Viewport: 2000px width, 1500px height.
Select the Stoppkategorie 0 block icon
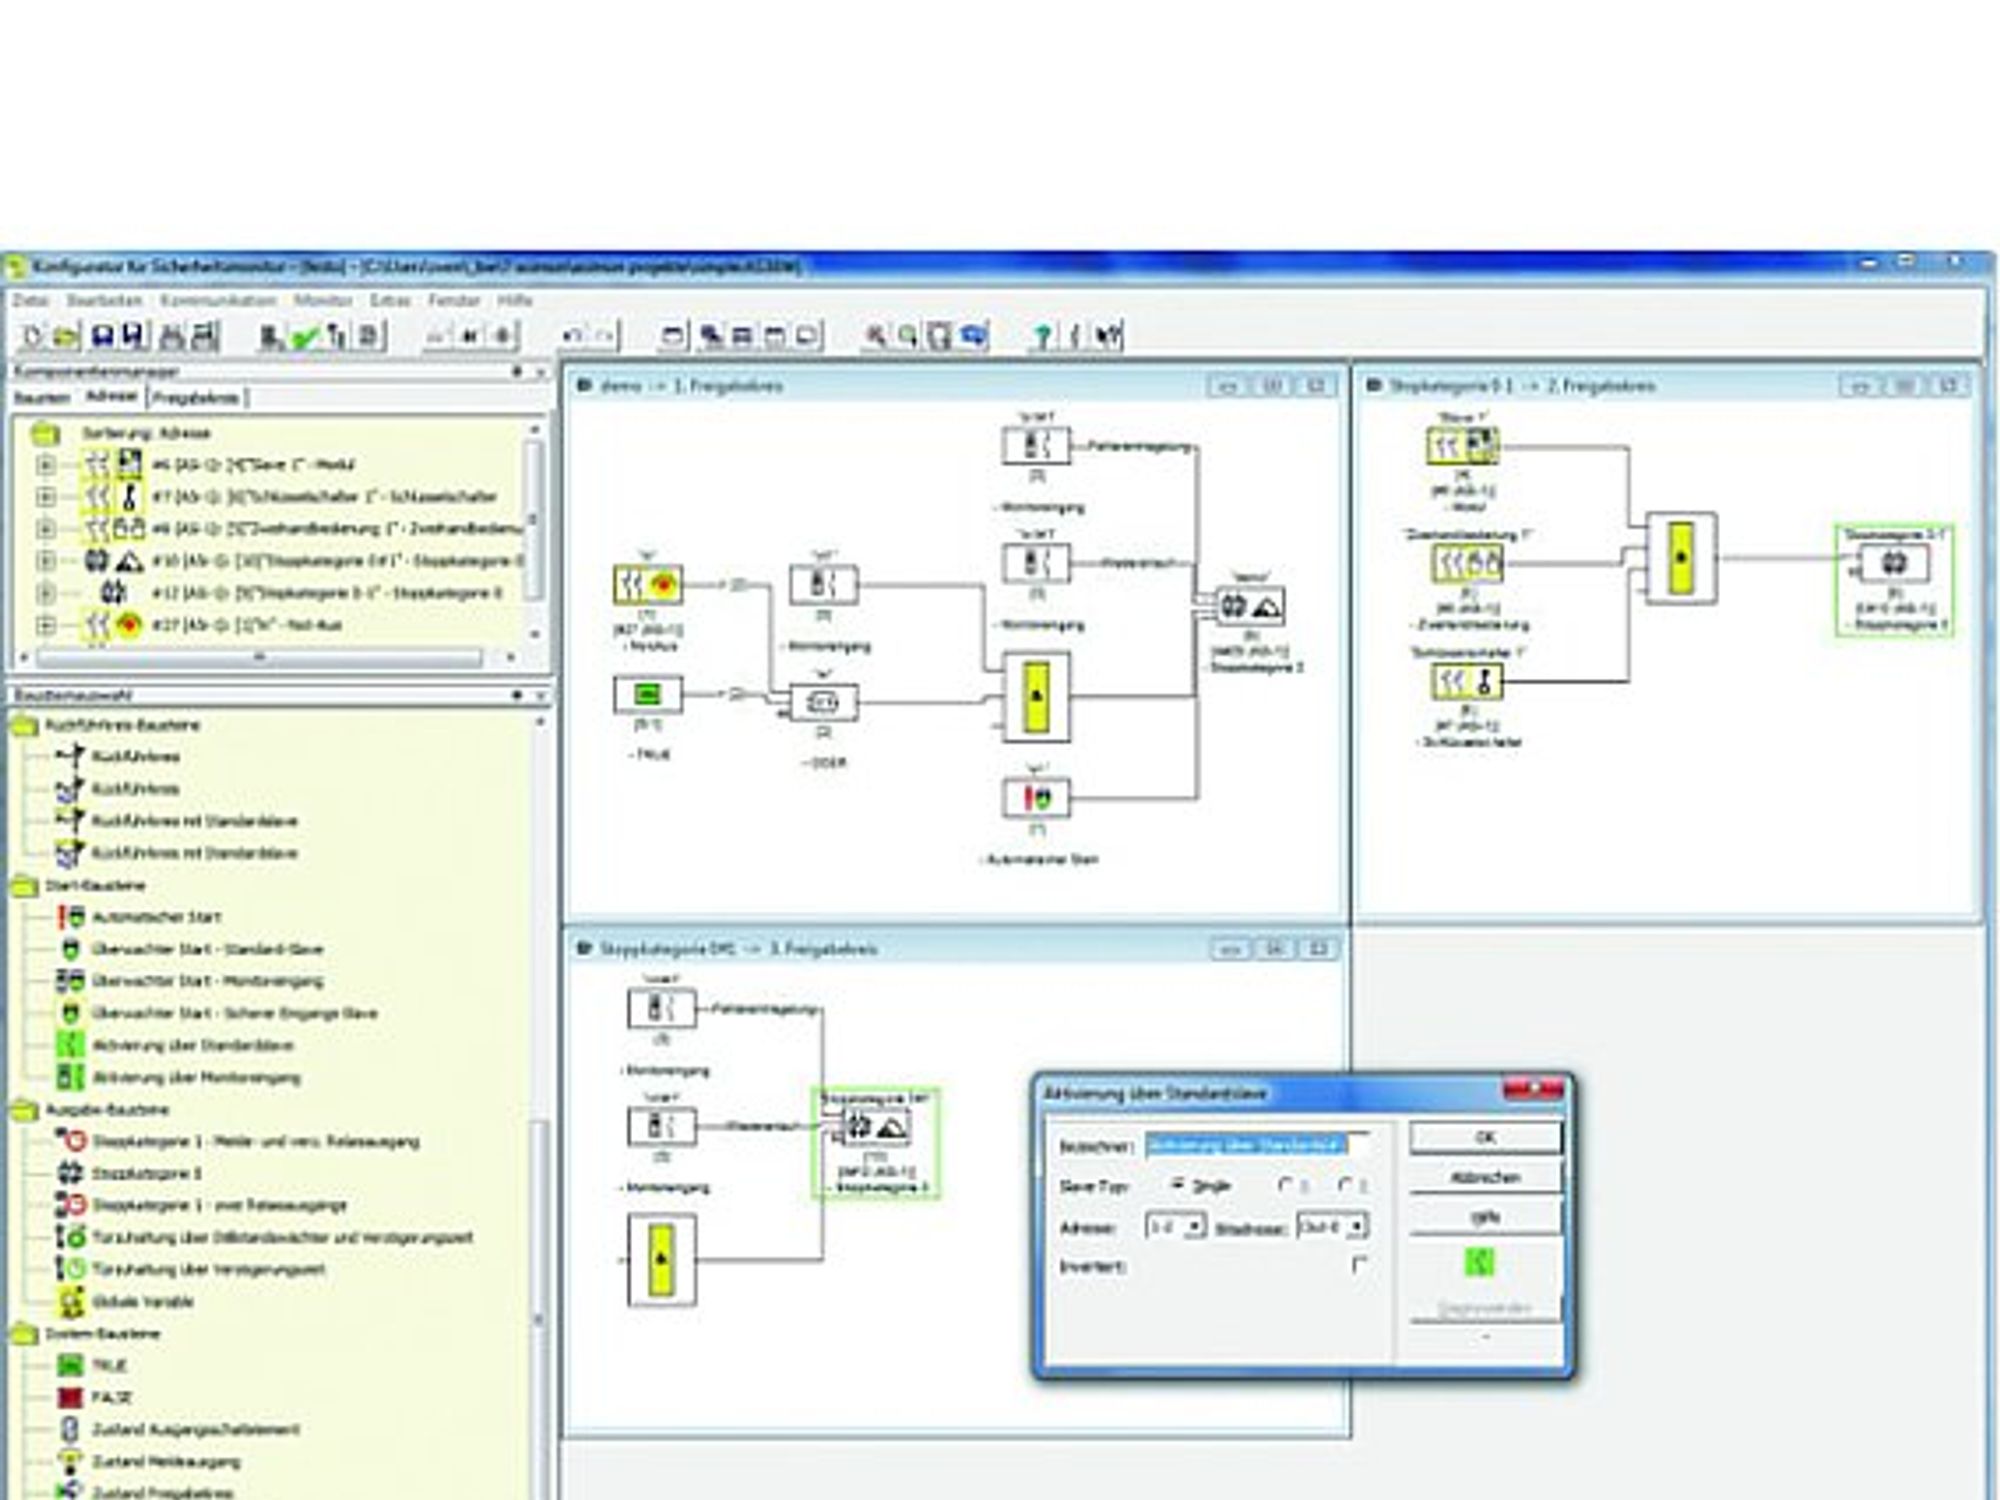pos(70,1173)
